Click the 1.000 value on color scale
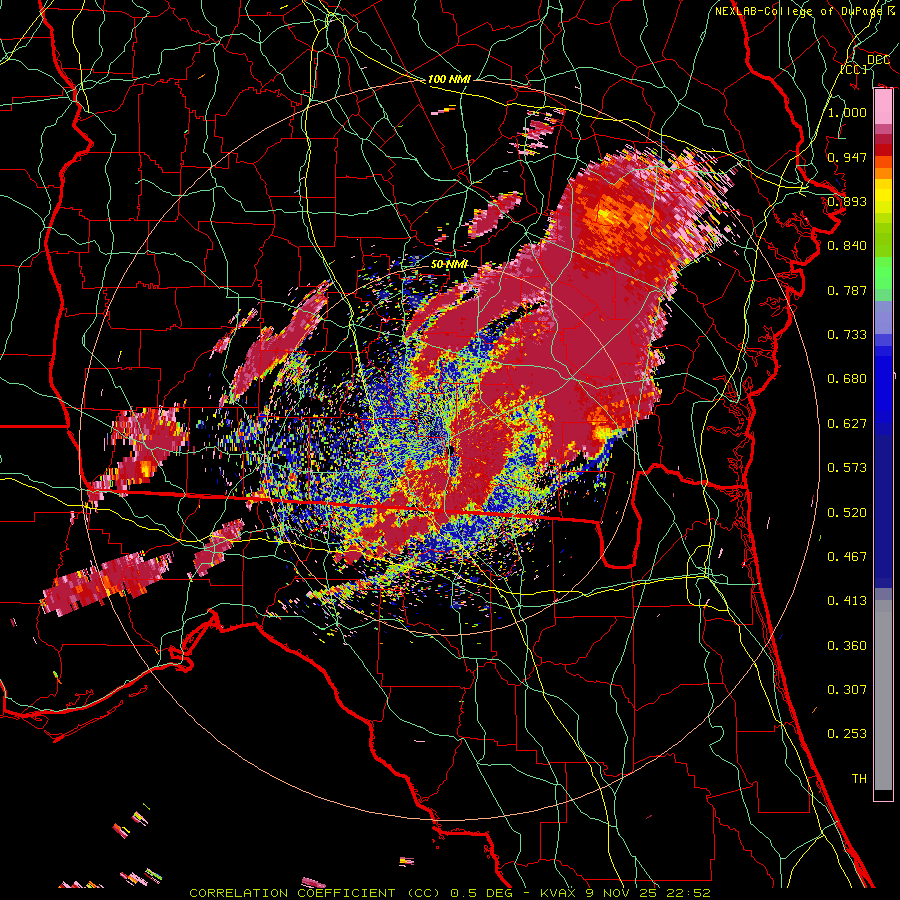Viewport: 900px width, 900px height. coord(847,112)
